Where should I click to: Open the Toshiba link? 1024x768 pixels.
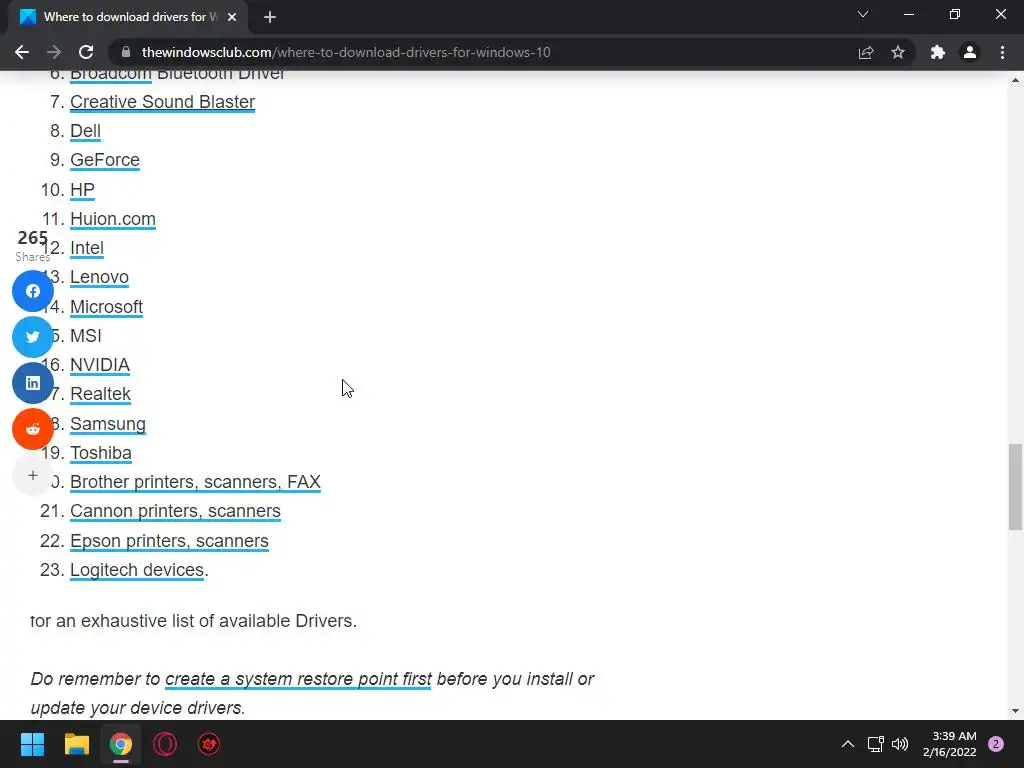click(101, 453)
